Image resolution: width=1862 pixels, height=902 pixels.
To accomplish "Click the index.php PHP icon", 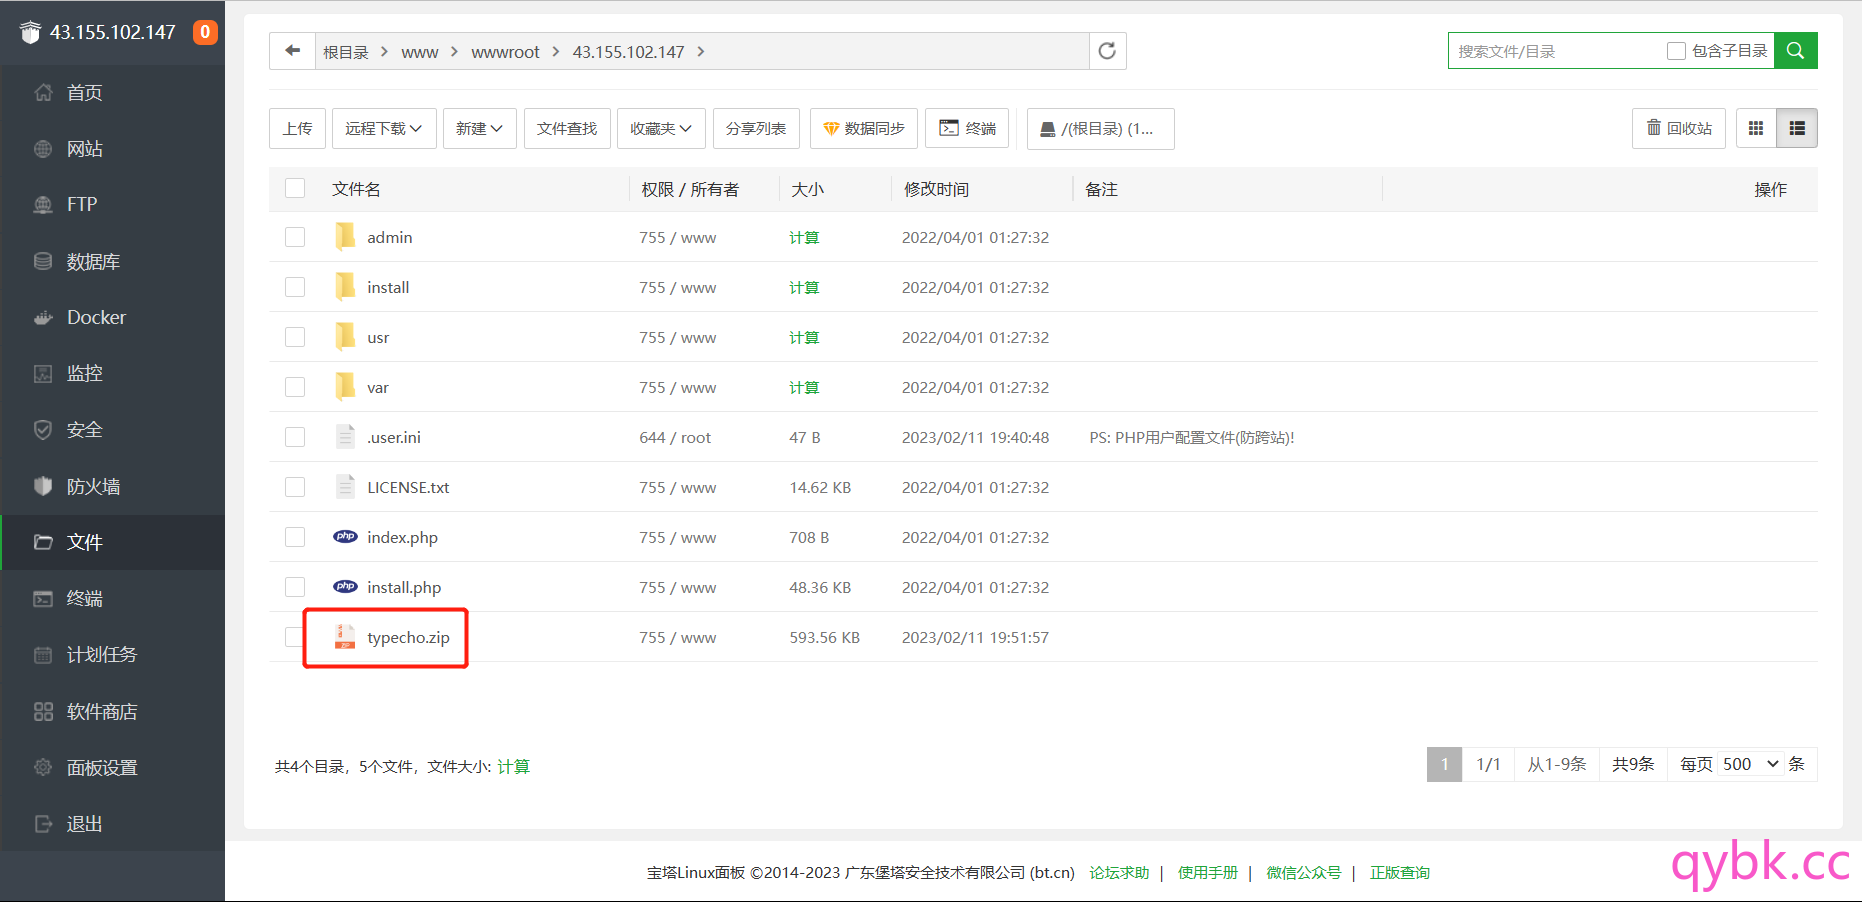I will (345, 536).
